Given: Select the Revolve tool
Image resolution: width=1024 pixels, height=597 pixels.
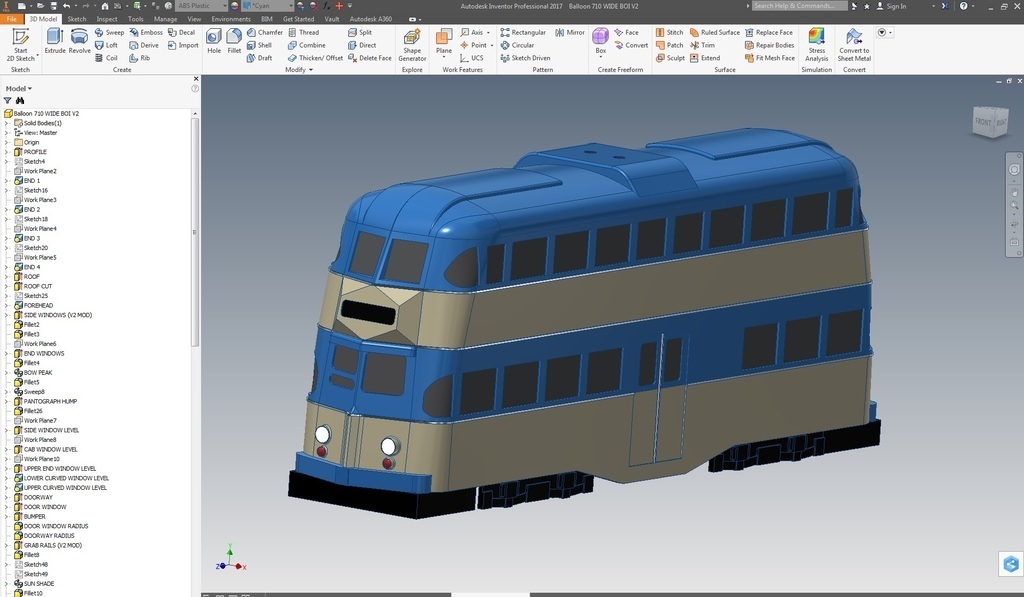Looking at the screenshot, I should [80, 40].
